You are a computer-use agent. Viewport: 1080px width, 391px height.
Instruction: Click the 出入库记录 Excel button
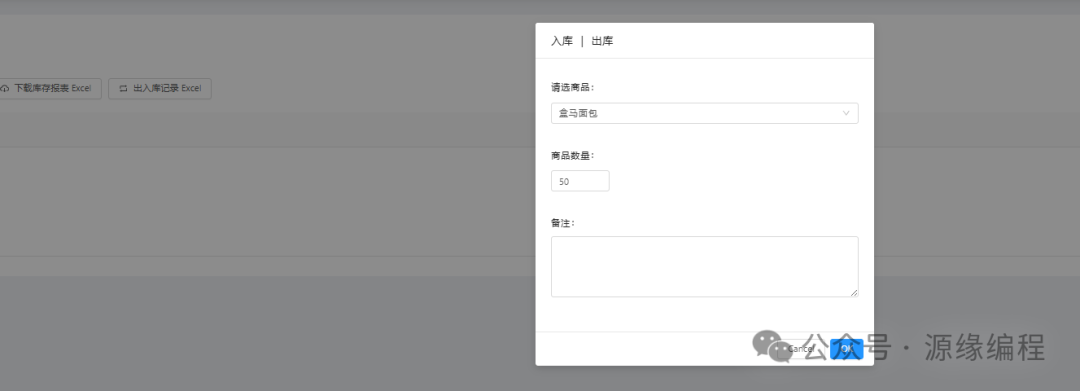coord(160,89)
